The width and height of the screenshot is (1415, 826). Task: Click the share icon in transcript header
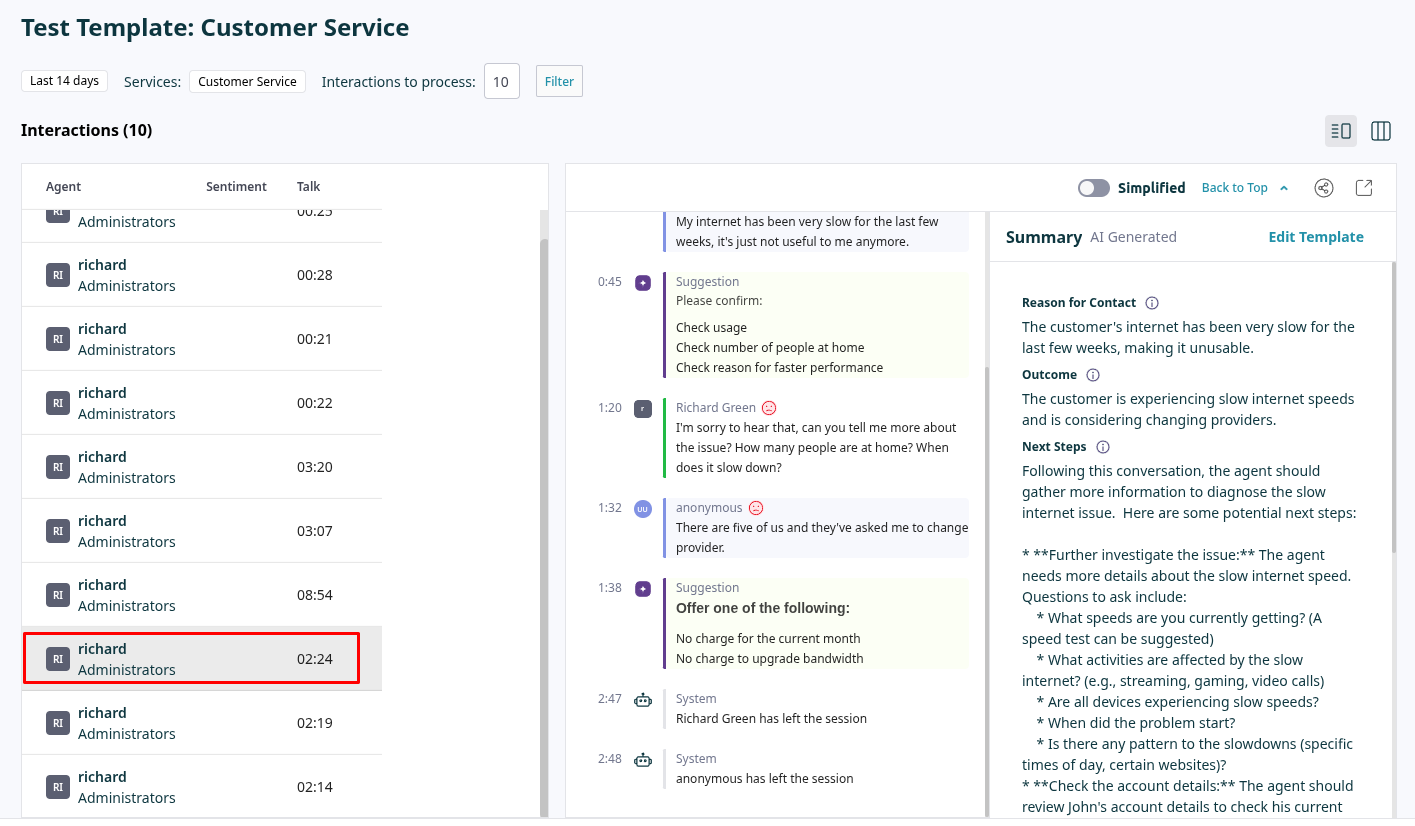point(1324,188)
